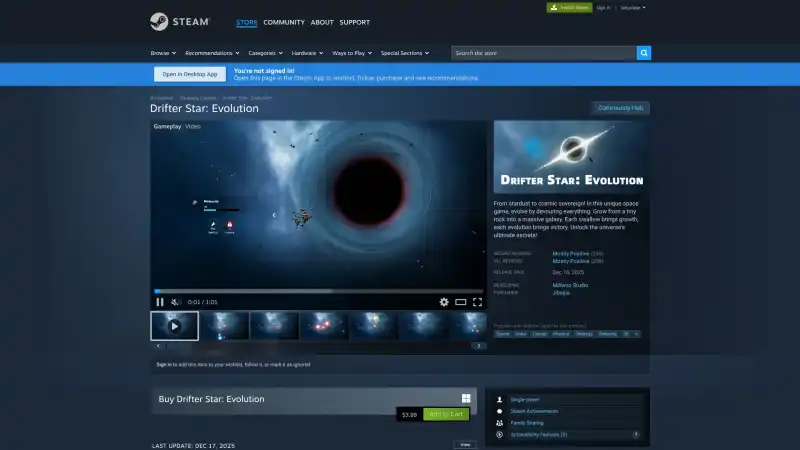Click the Strategy Games breadcrumb
Screen dimensions: 800x450
point(198,98)
